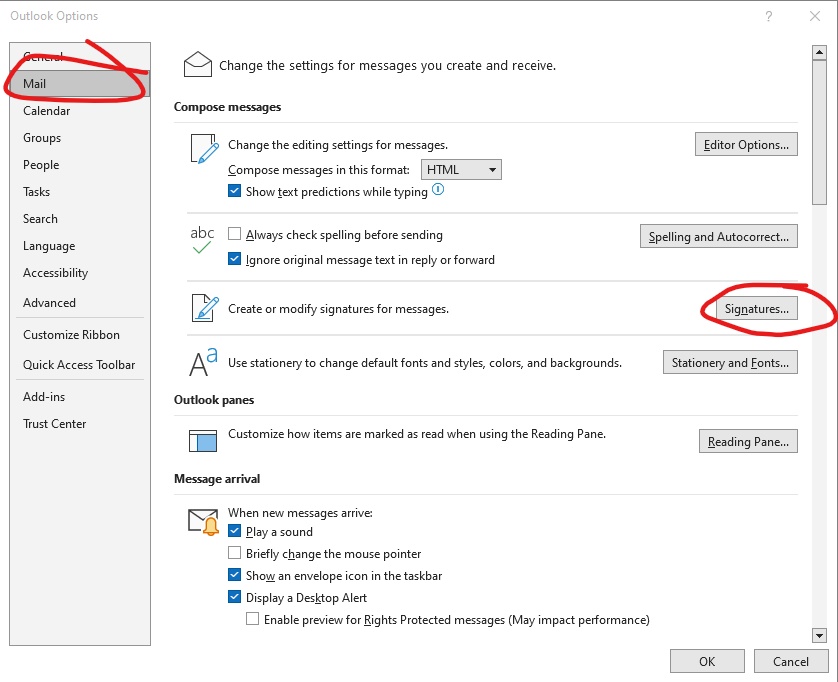Uncheck Display a Desktop Alert

point(234,596)
